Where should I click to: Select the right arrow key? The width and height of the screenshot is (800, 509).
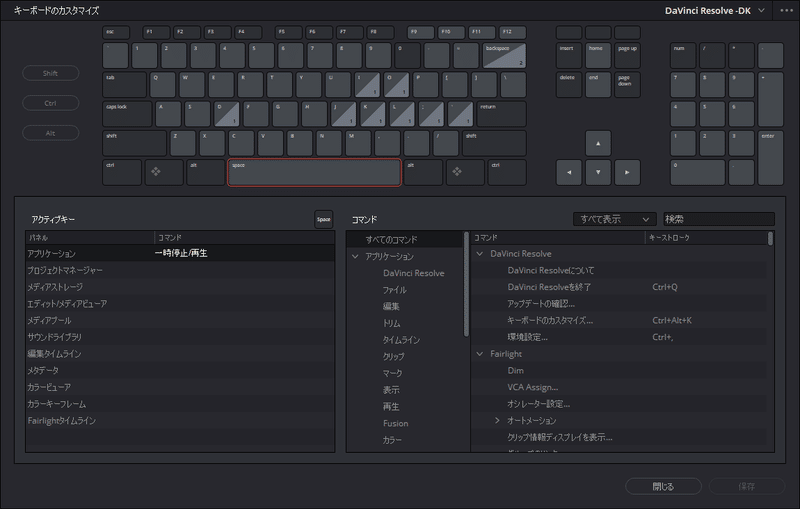point(627,172)
